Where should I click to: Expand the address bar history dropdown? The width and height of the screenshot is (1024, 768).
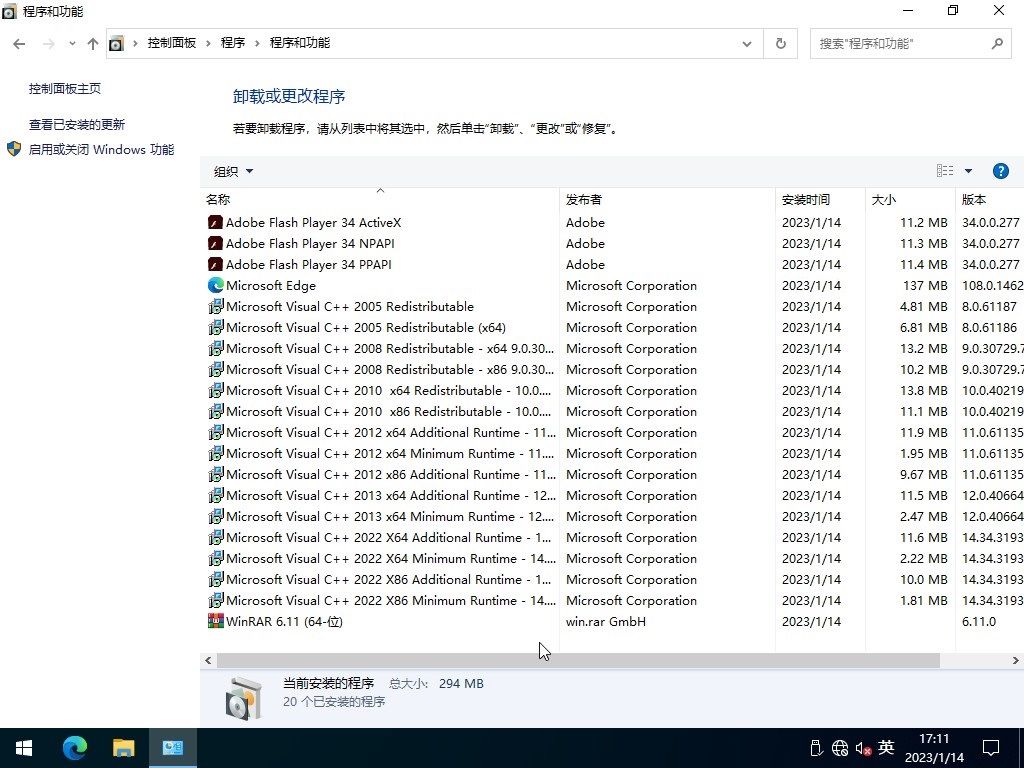coord(746,44)
